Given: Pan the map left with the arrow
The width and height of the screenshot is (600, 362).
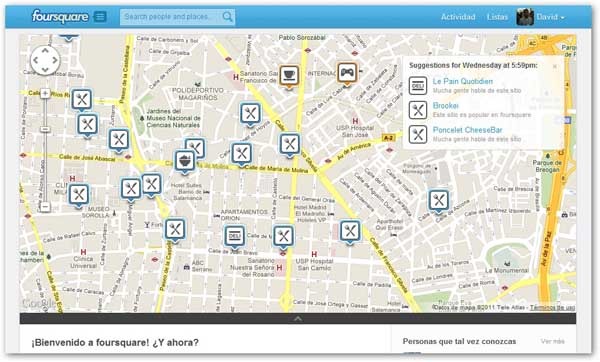Looking at the screenshot, I should 36,60.
